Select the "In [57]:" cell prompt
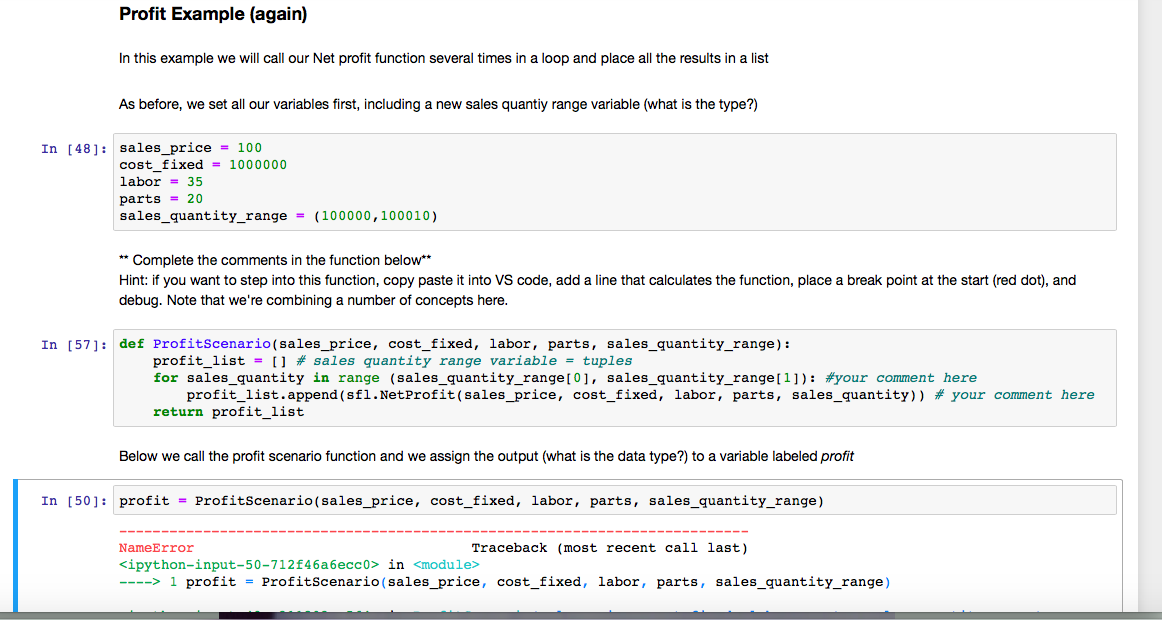Viewport: 1162px width, 620px height. point(74,344)
